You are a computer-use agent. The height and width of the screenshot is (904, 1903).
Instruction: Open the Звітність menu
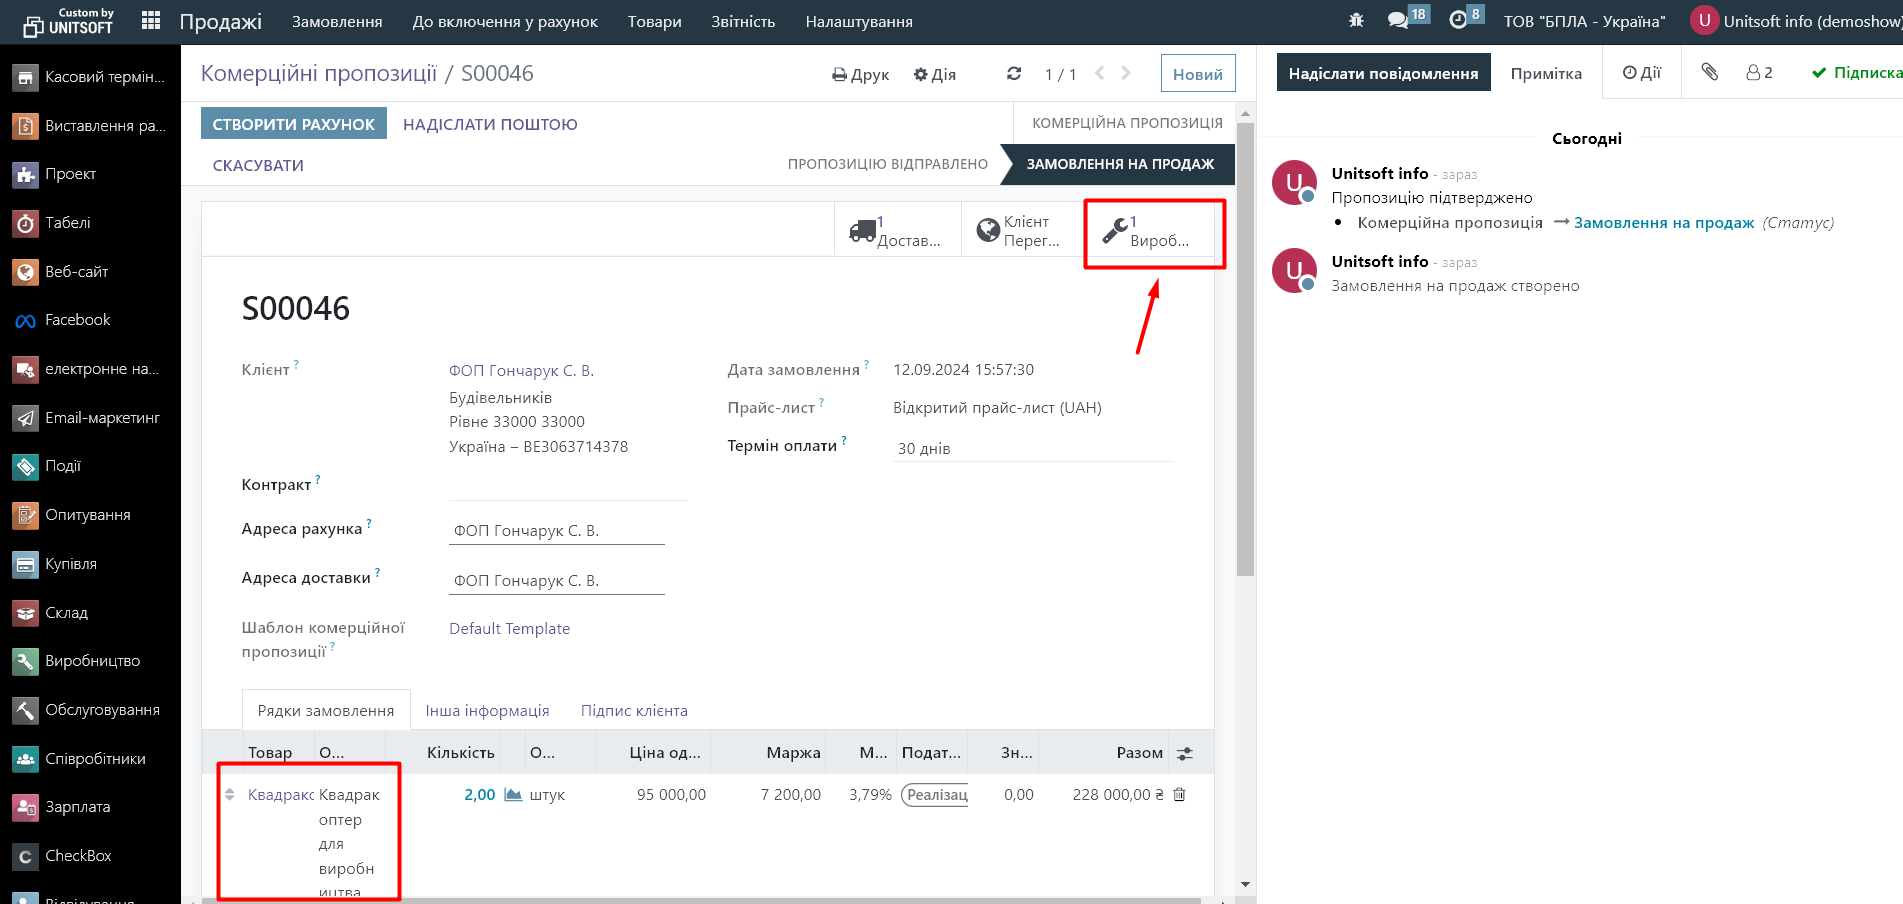pos(743,22)
